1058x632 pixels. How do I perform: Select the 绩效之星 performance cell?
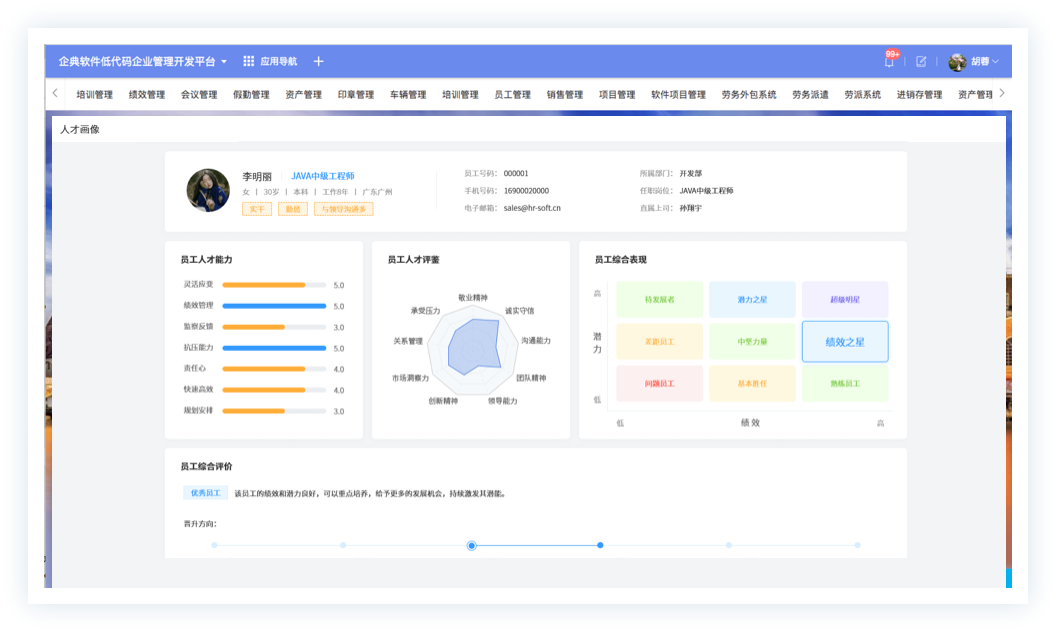coord(844,342)
